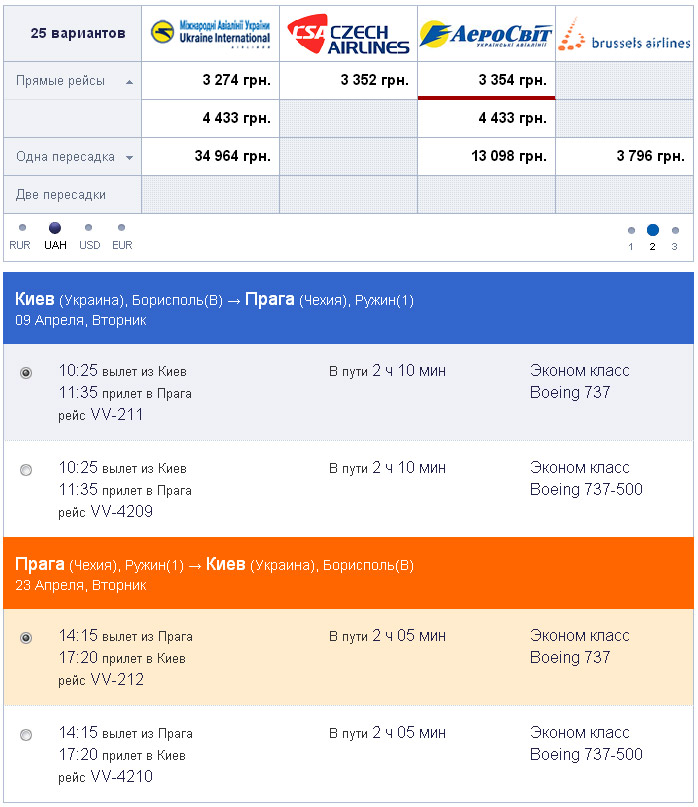
Task: Click the 3 274 грн. direct flight price
Action: (236, 80)
